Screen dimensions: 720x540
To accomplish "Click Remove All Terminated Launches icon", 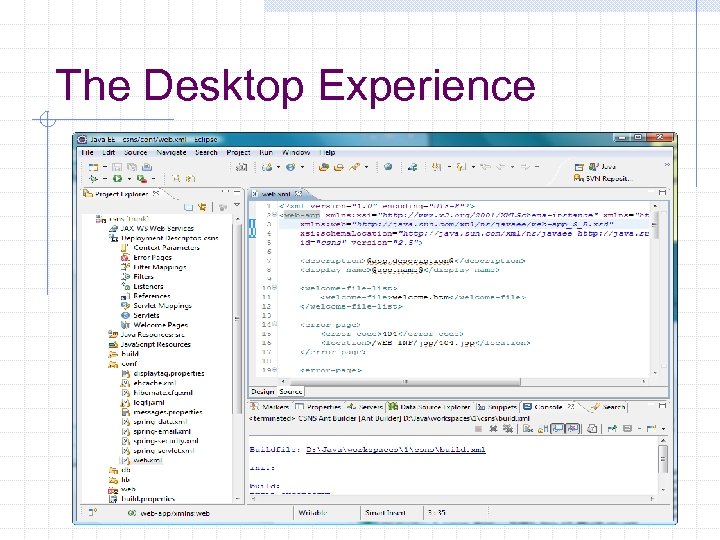I will (508, 429).
